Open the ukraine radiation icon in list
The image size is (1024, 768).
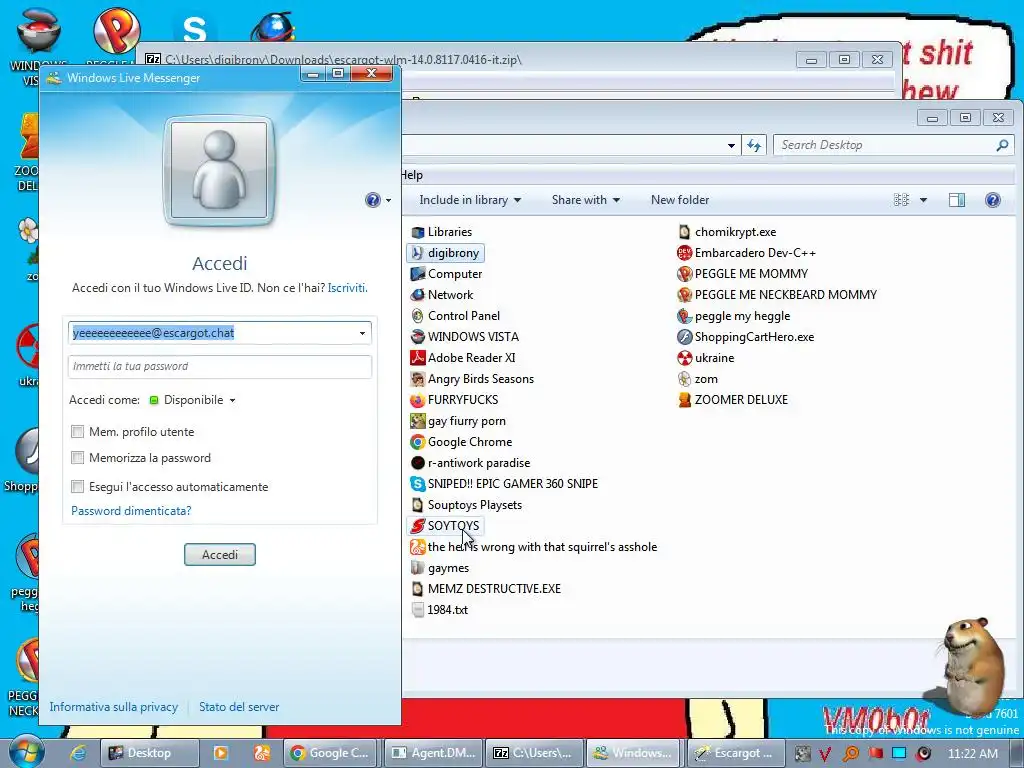[684, 358]
